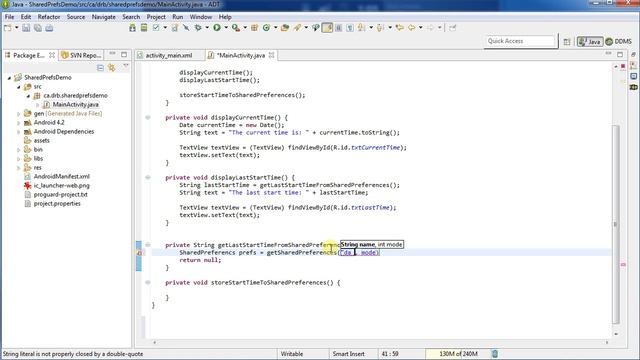
Task: Select ic_launcher-web.png in the tree
Action: tap(61, 186)
